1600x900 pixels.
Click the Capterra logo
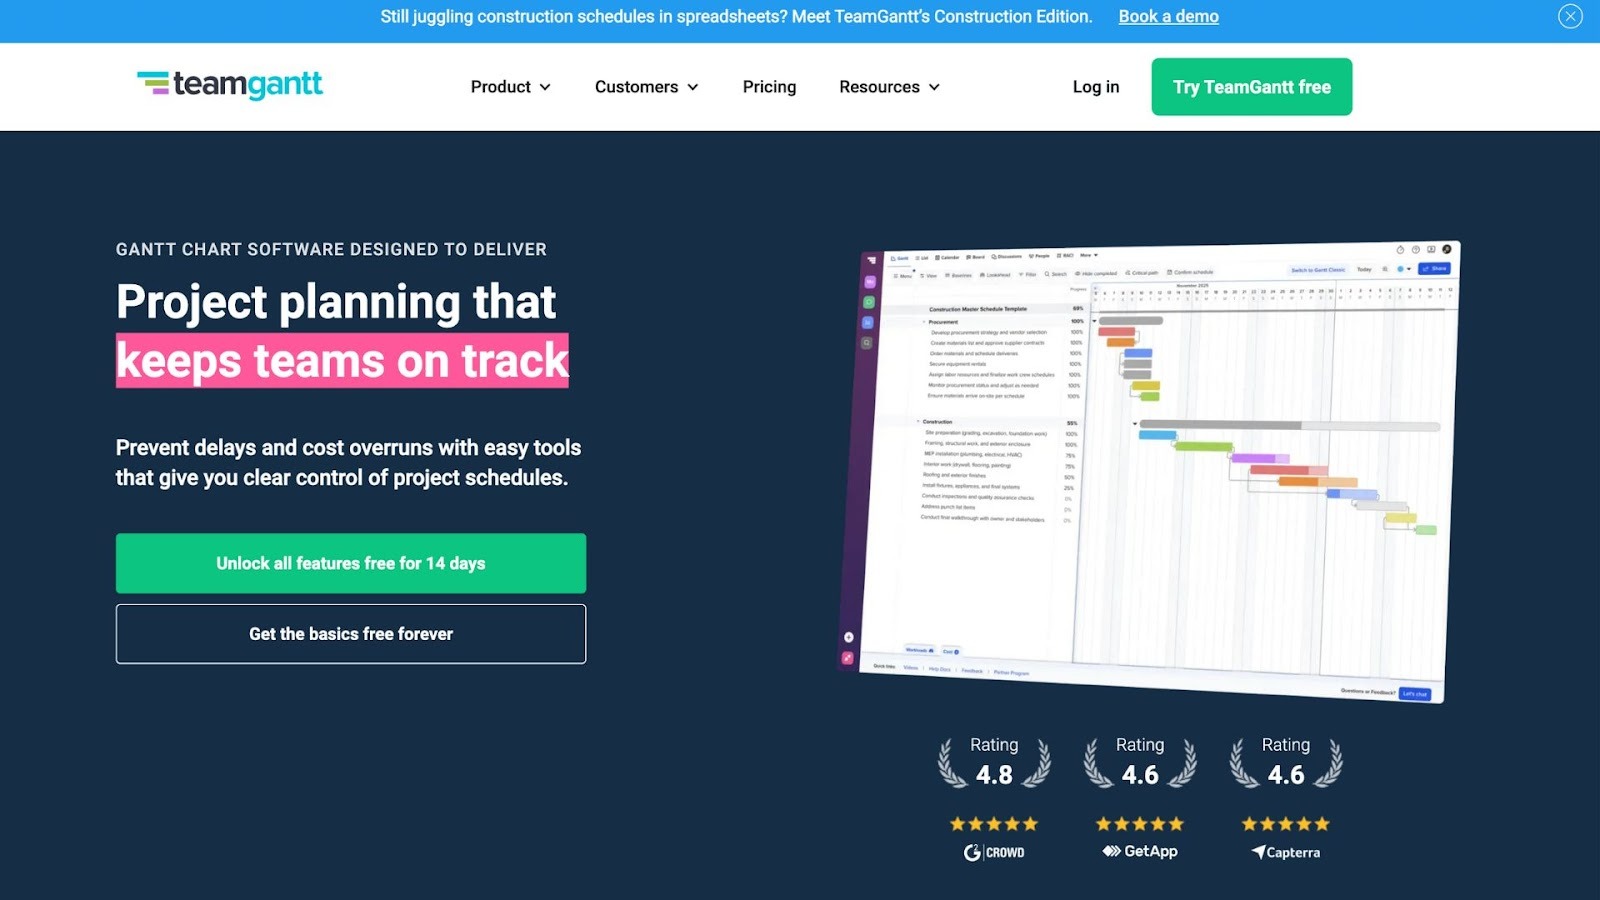[1286, 852]
